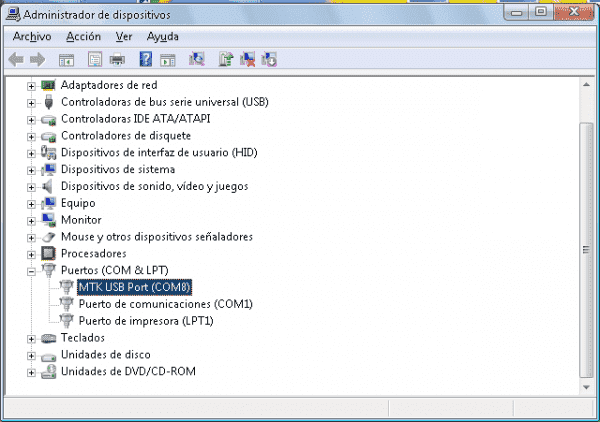Viewport: 600px width, 422px height.
Task: Select the Puertos (COM & LPT) connector icon
Action: click(x=49, y=270)
